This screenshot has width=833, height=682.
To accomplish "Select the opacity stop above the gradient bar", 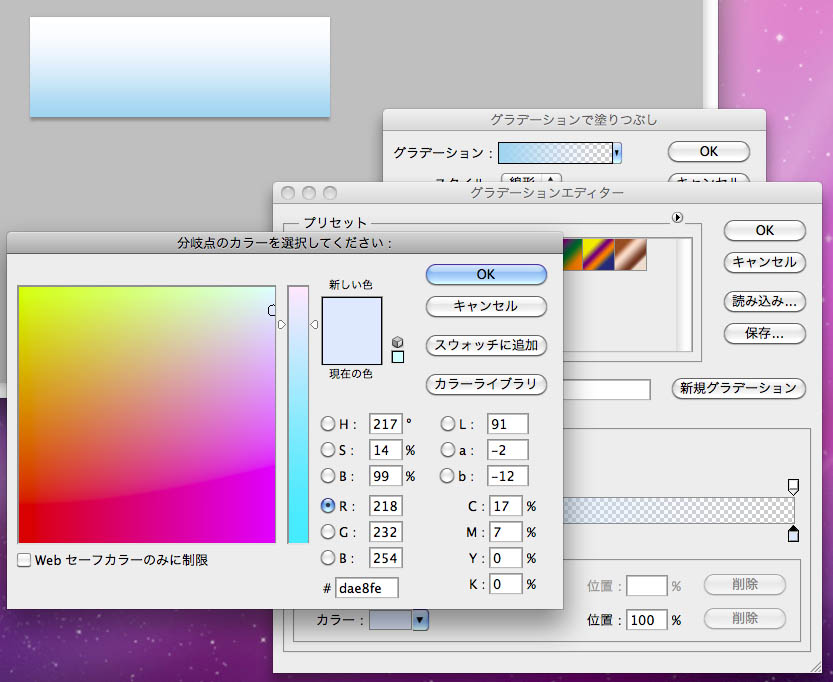I will pos(793,486).
